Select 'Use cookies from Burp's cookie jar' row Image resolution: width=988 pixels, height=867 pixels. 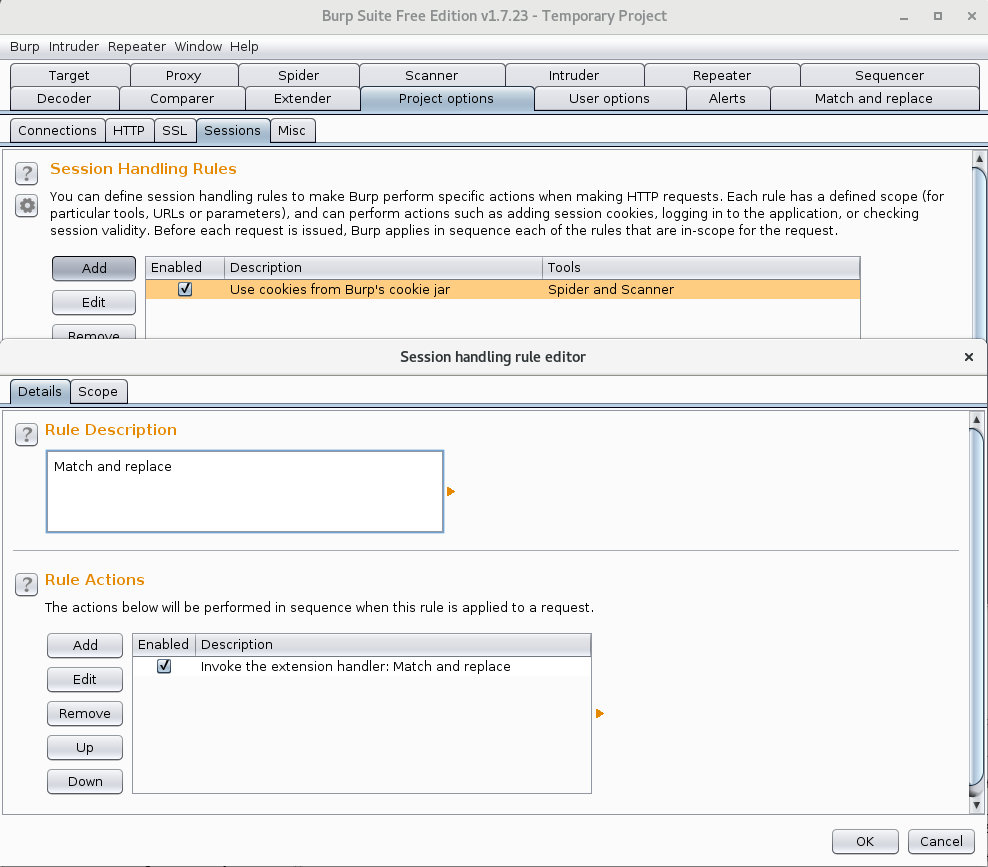tap(503, 289)
